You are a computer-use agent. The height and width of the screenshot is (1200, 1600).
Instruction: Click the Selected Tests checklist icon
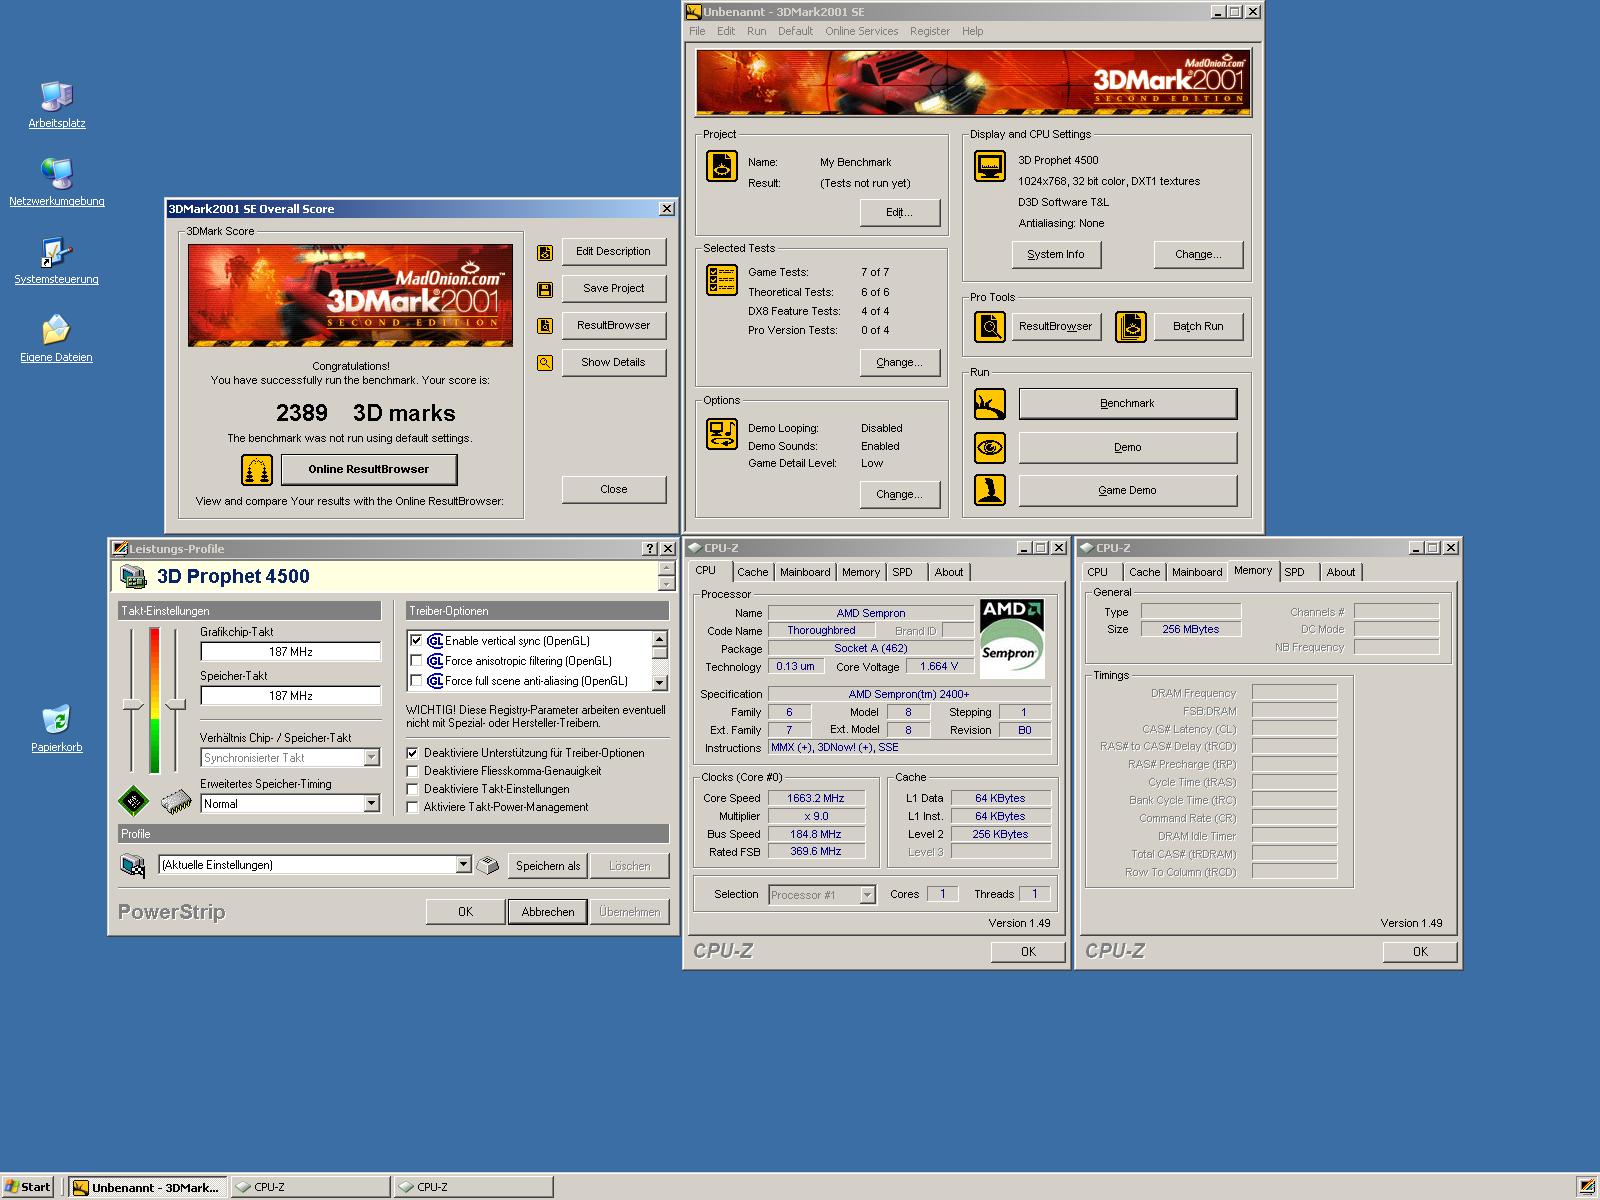722,280
